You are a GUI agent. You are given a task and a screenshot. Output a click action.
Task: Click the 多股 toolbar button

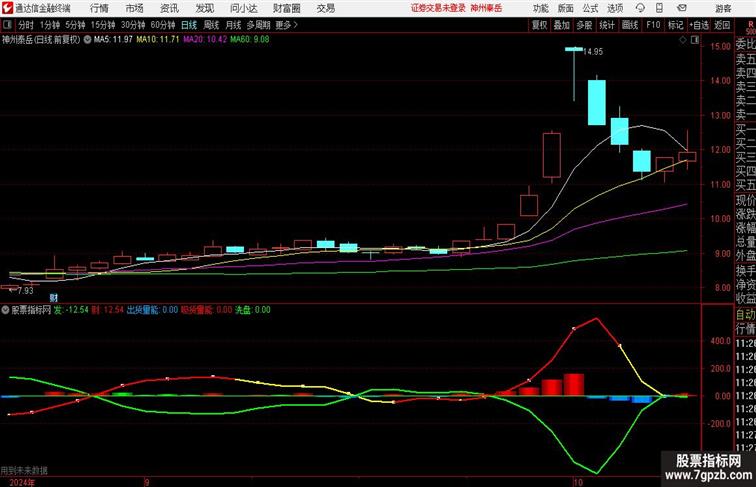[x=584, y=25]
